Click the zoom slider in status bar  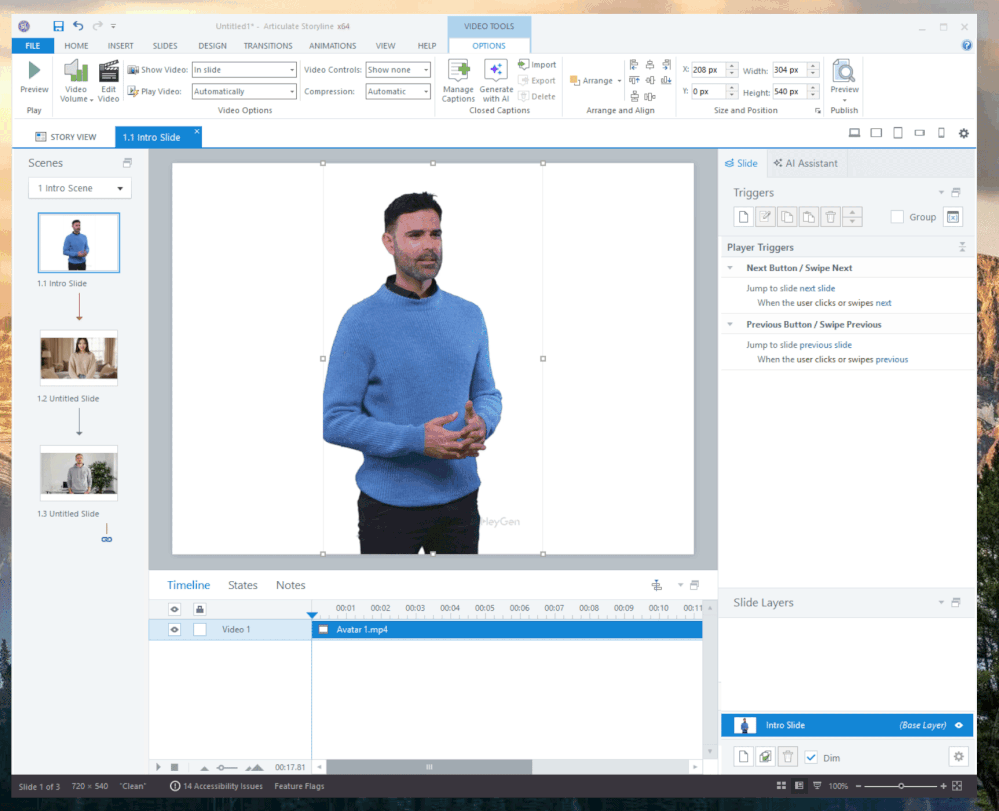click(x=902, y=786)
